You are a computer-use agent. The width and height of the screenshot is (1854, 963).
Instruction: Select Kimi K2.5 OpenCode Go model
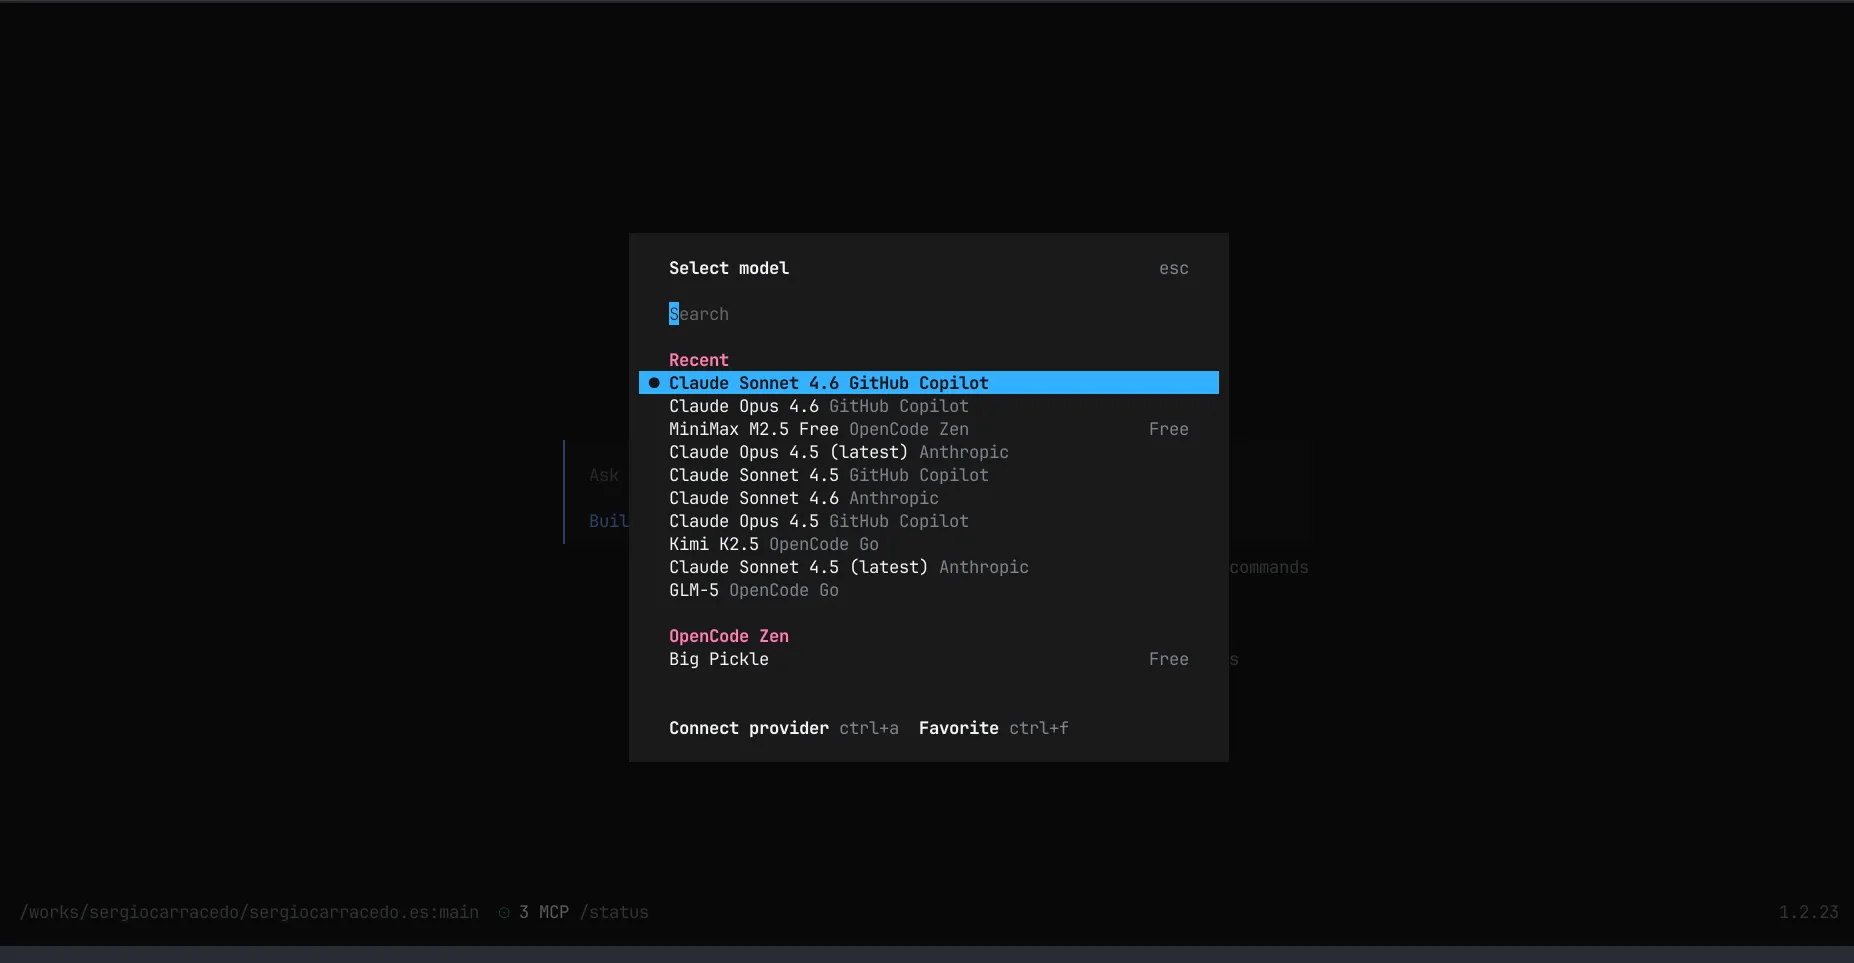click(773, 544)
